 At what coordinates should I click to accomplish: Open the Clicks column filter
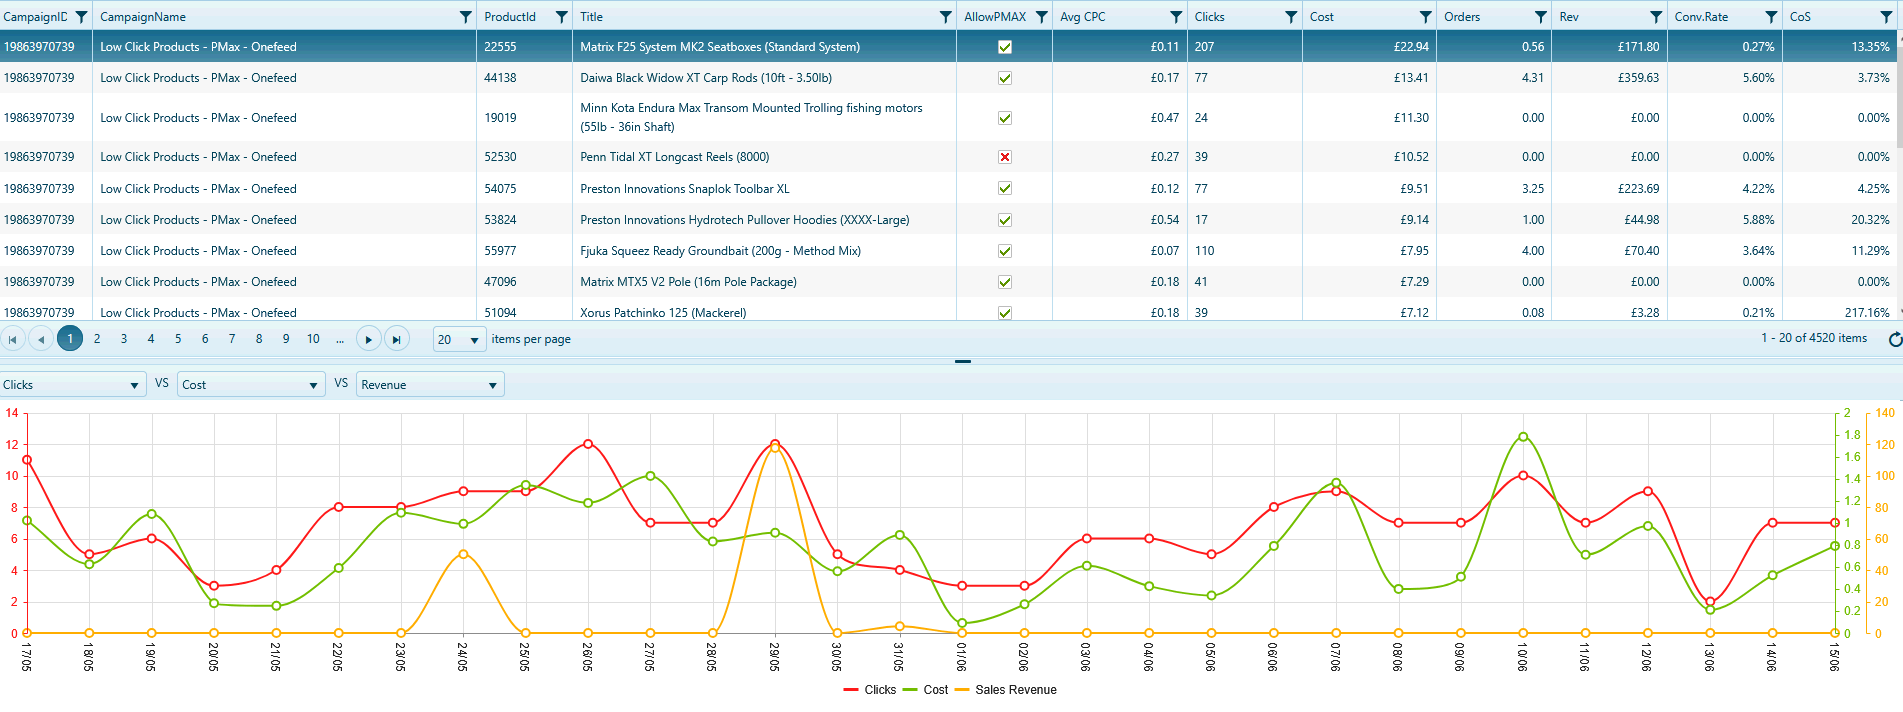pos(1291,17)
